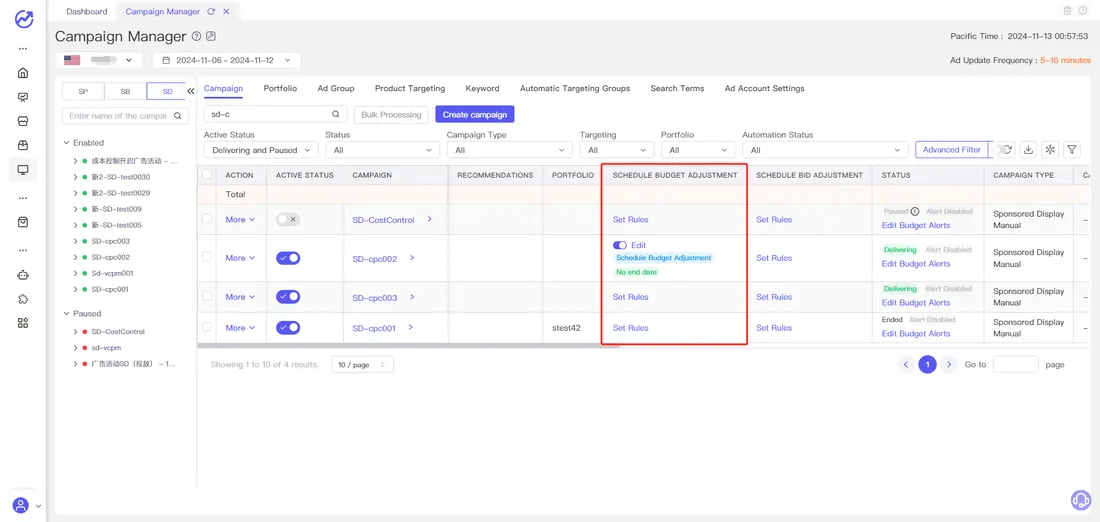The image size is (1100, 522).
Task: Switch to the Ad Group tab
Action: (x=335, y=88)
